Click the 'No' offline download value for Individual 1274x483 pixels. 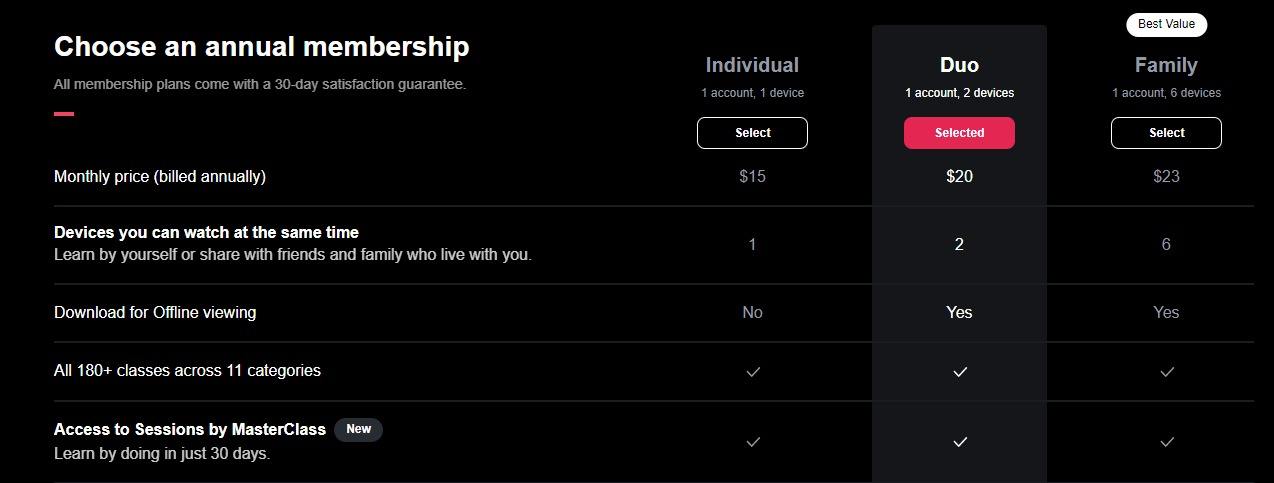tap(752, 312)
